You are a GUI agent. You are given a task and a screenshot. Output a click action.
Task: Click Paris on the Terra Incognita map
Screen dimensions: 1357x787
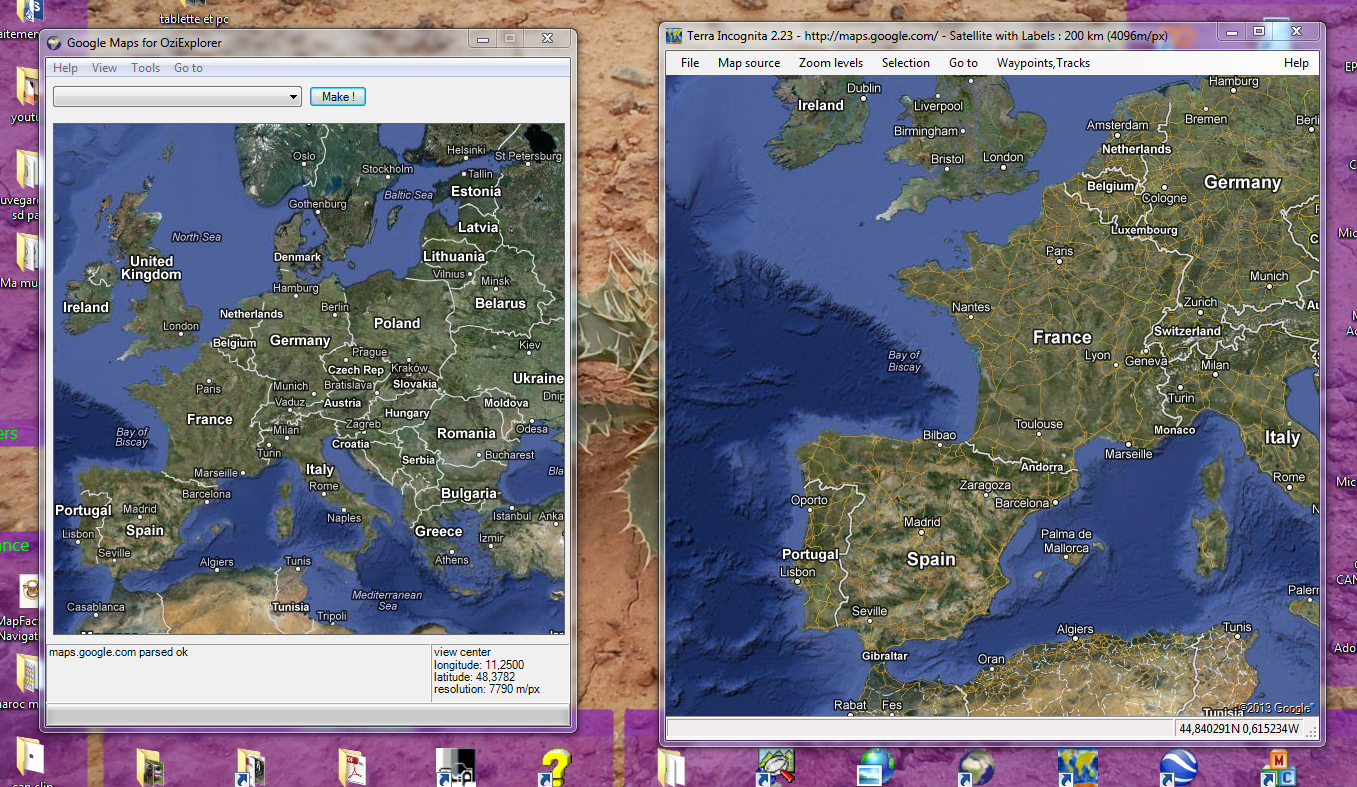click(x=1058, y=251)
